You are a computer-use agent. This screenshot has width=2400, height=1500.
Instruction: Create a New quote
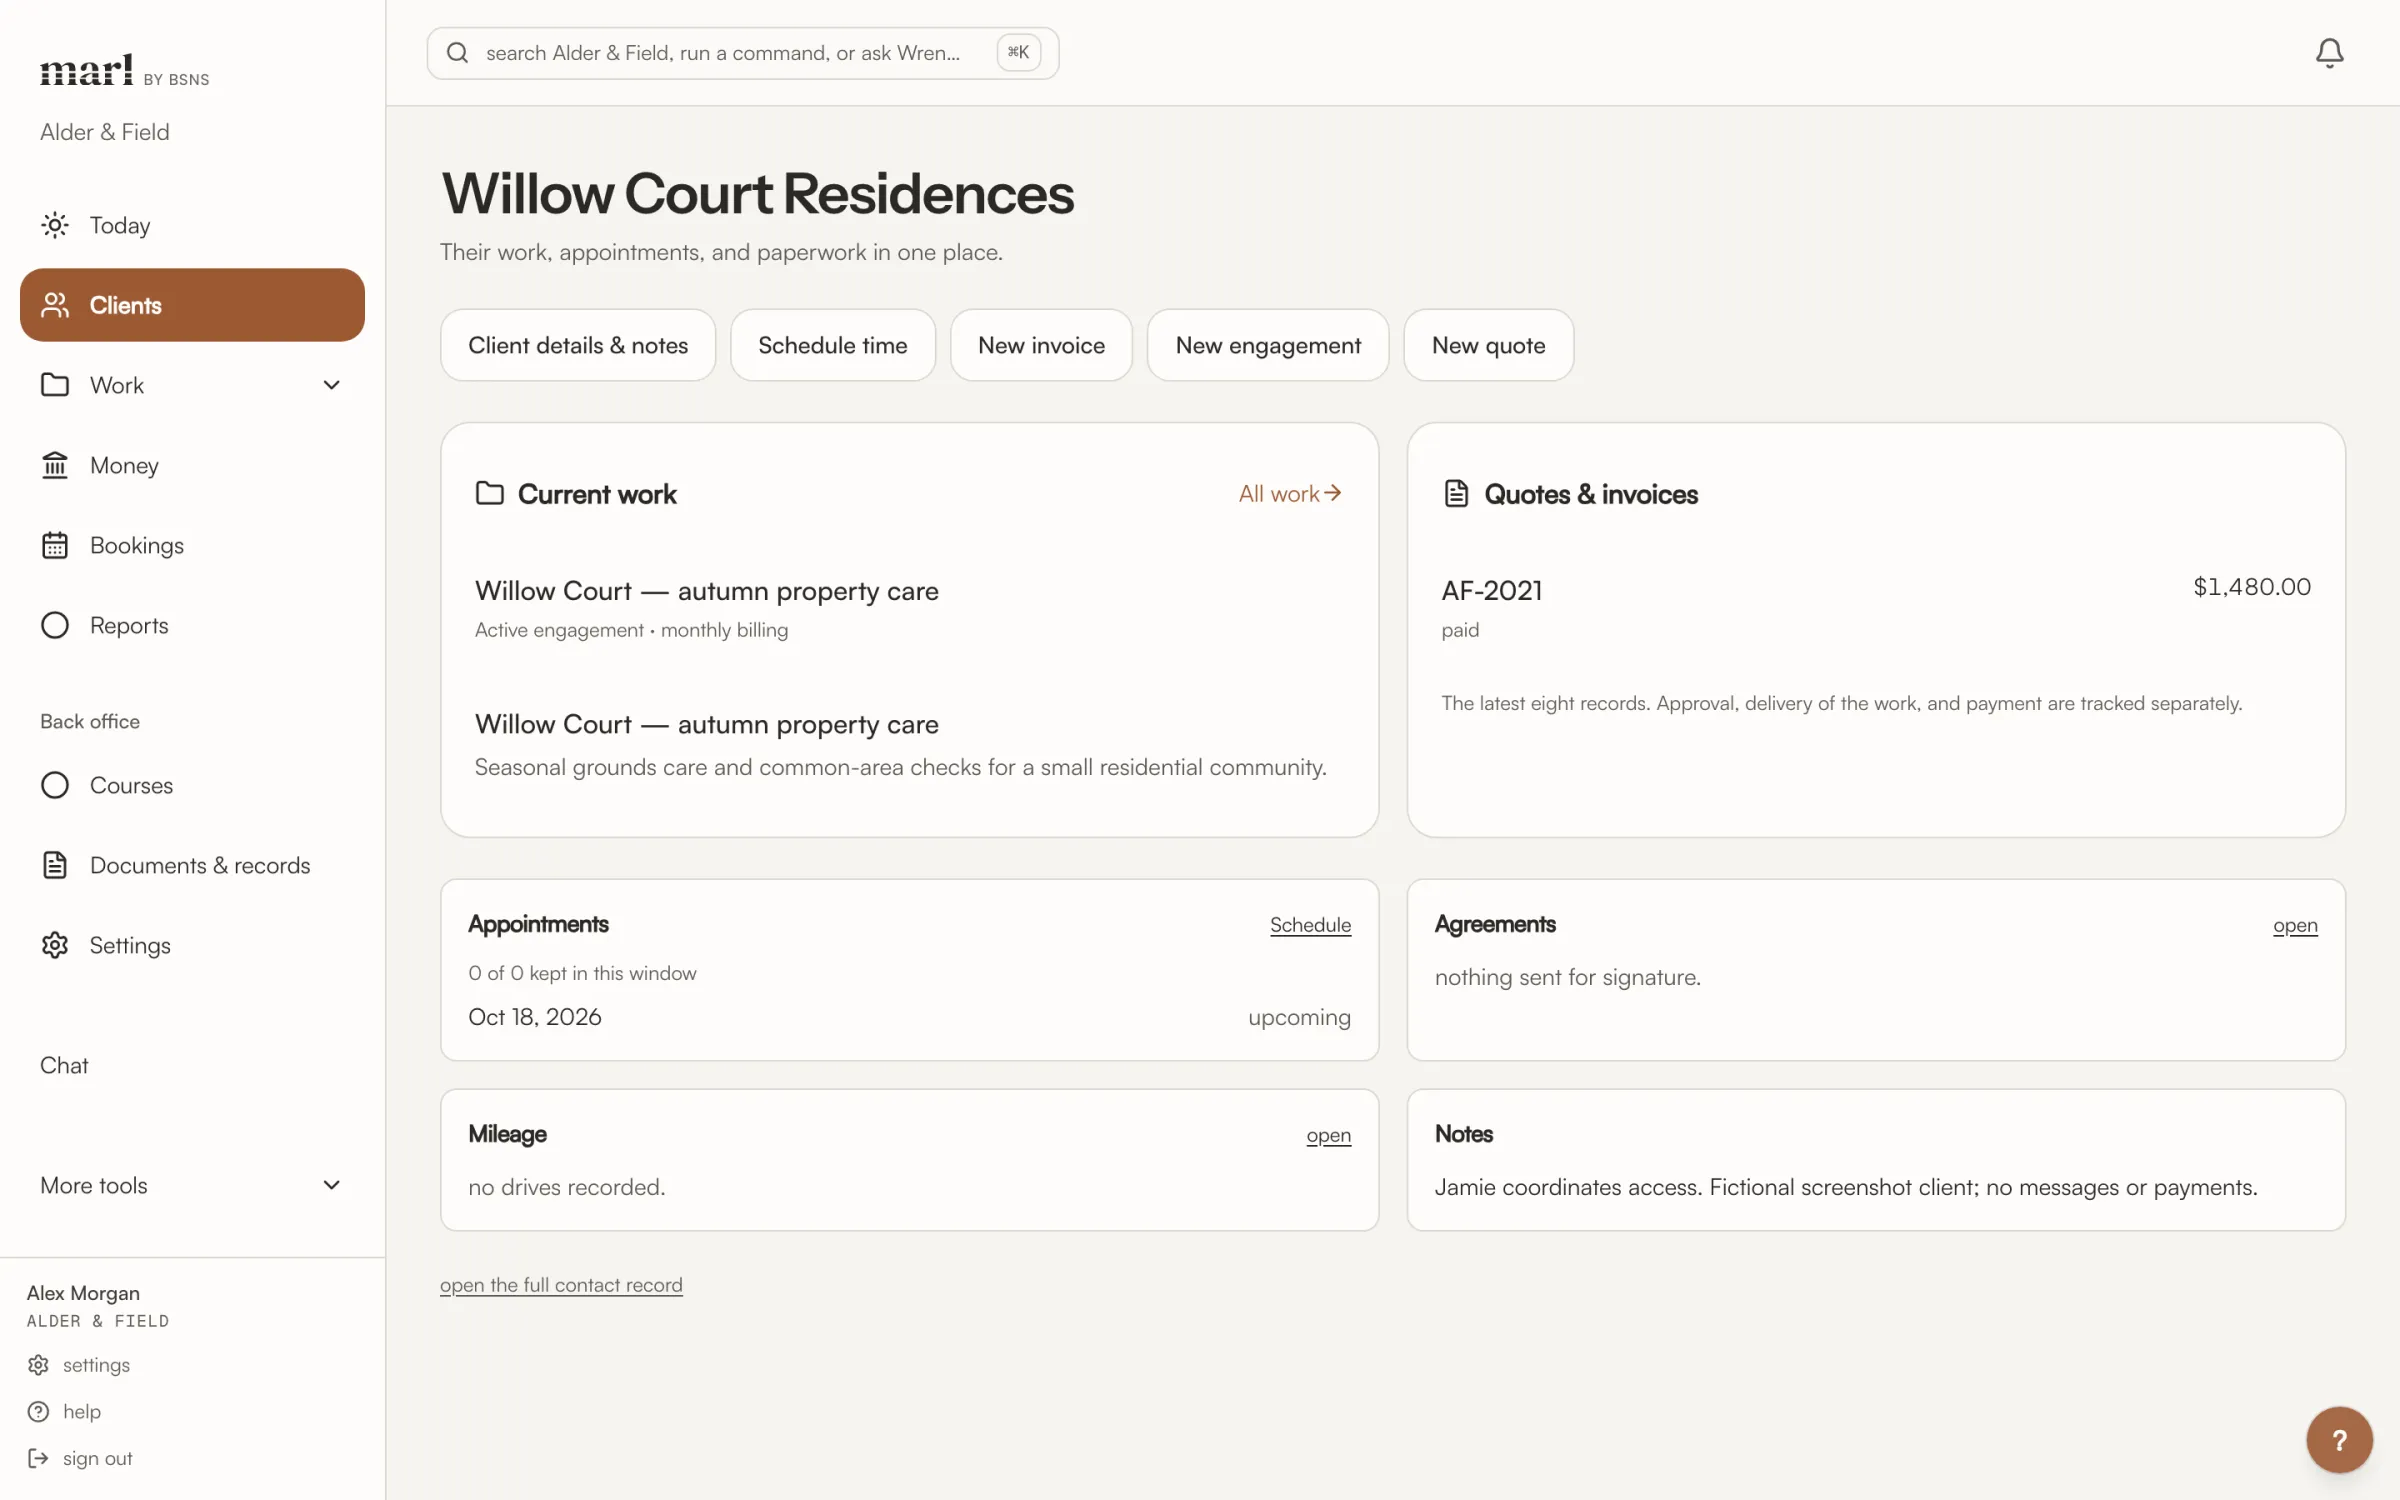pyautogui.click(x=1488, y=345)
